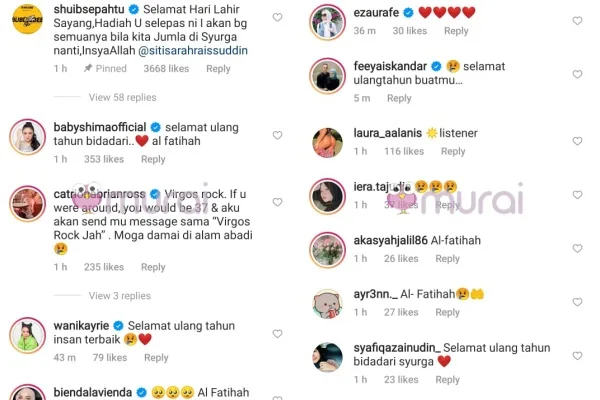The height and width of the screenshot is (400, 600).
Task: Like ezaurafe's red hearts comment
Action: 577,21
